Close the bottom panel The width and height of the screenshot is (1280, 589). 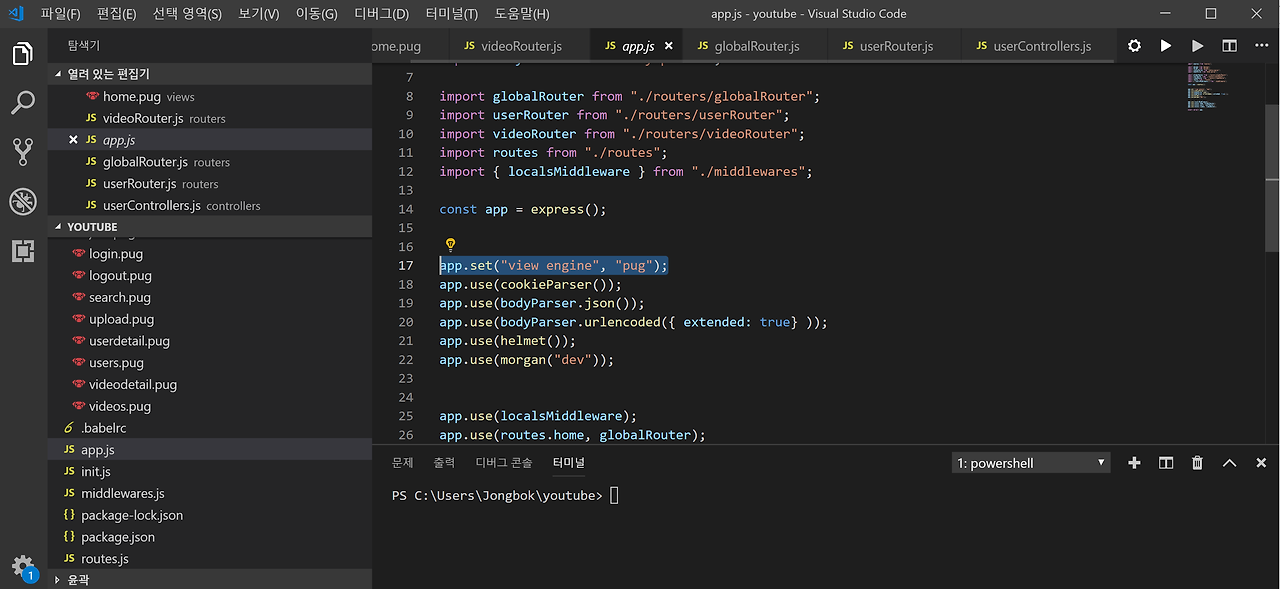(x=1261, y=463)
